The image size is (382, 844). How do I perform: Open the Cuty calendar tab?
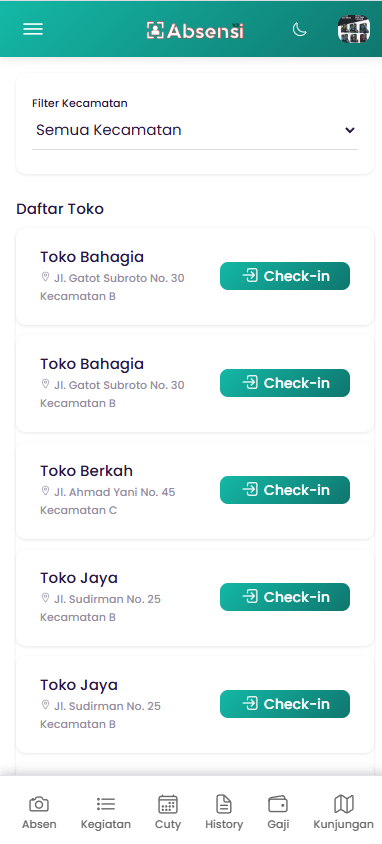(168, 812)
